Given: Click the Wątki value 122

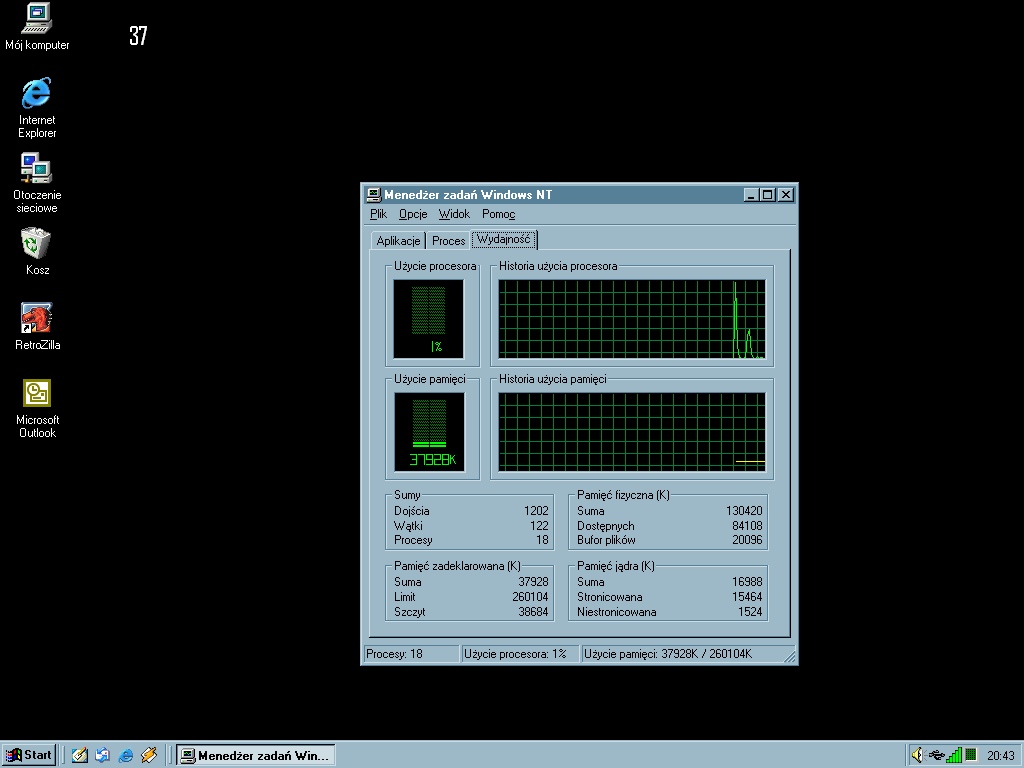Looking at the screenshot, I should coord(539,526).
